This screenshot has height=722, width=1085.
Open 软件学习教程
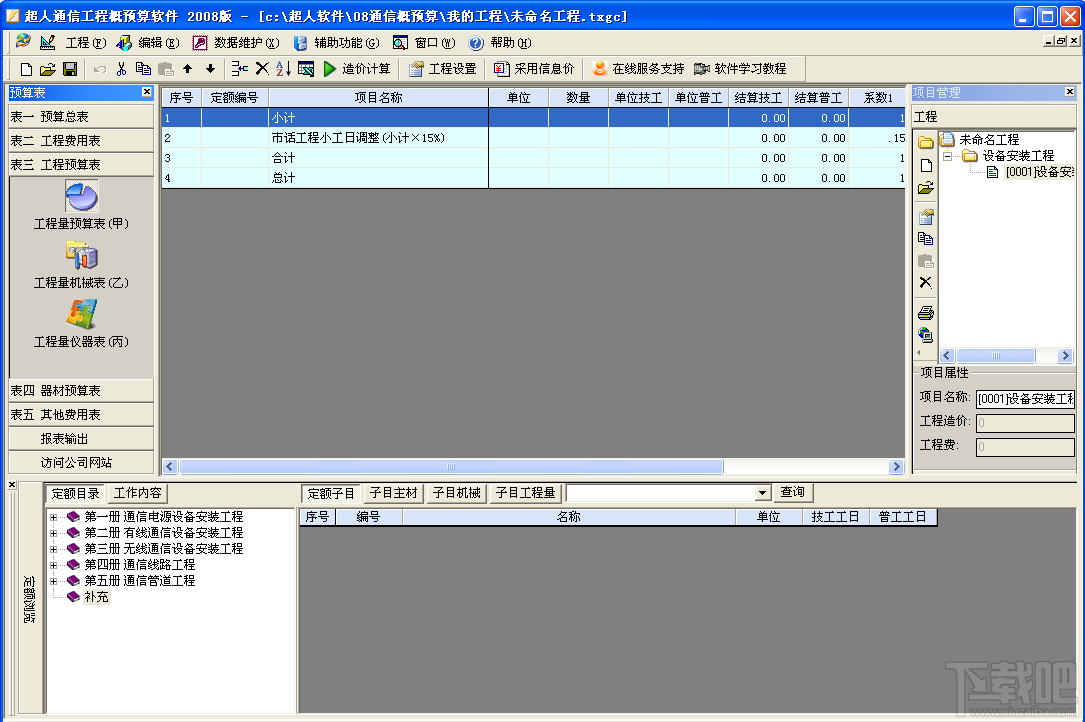[740, 69]
